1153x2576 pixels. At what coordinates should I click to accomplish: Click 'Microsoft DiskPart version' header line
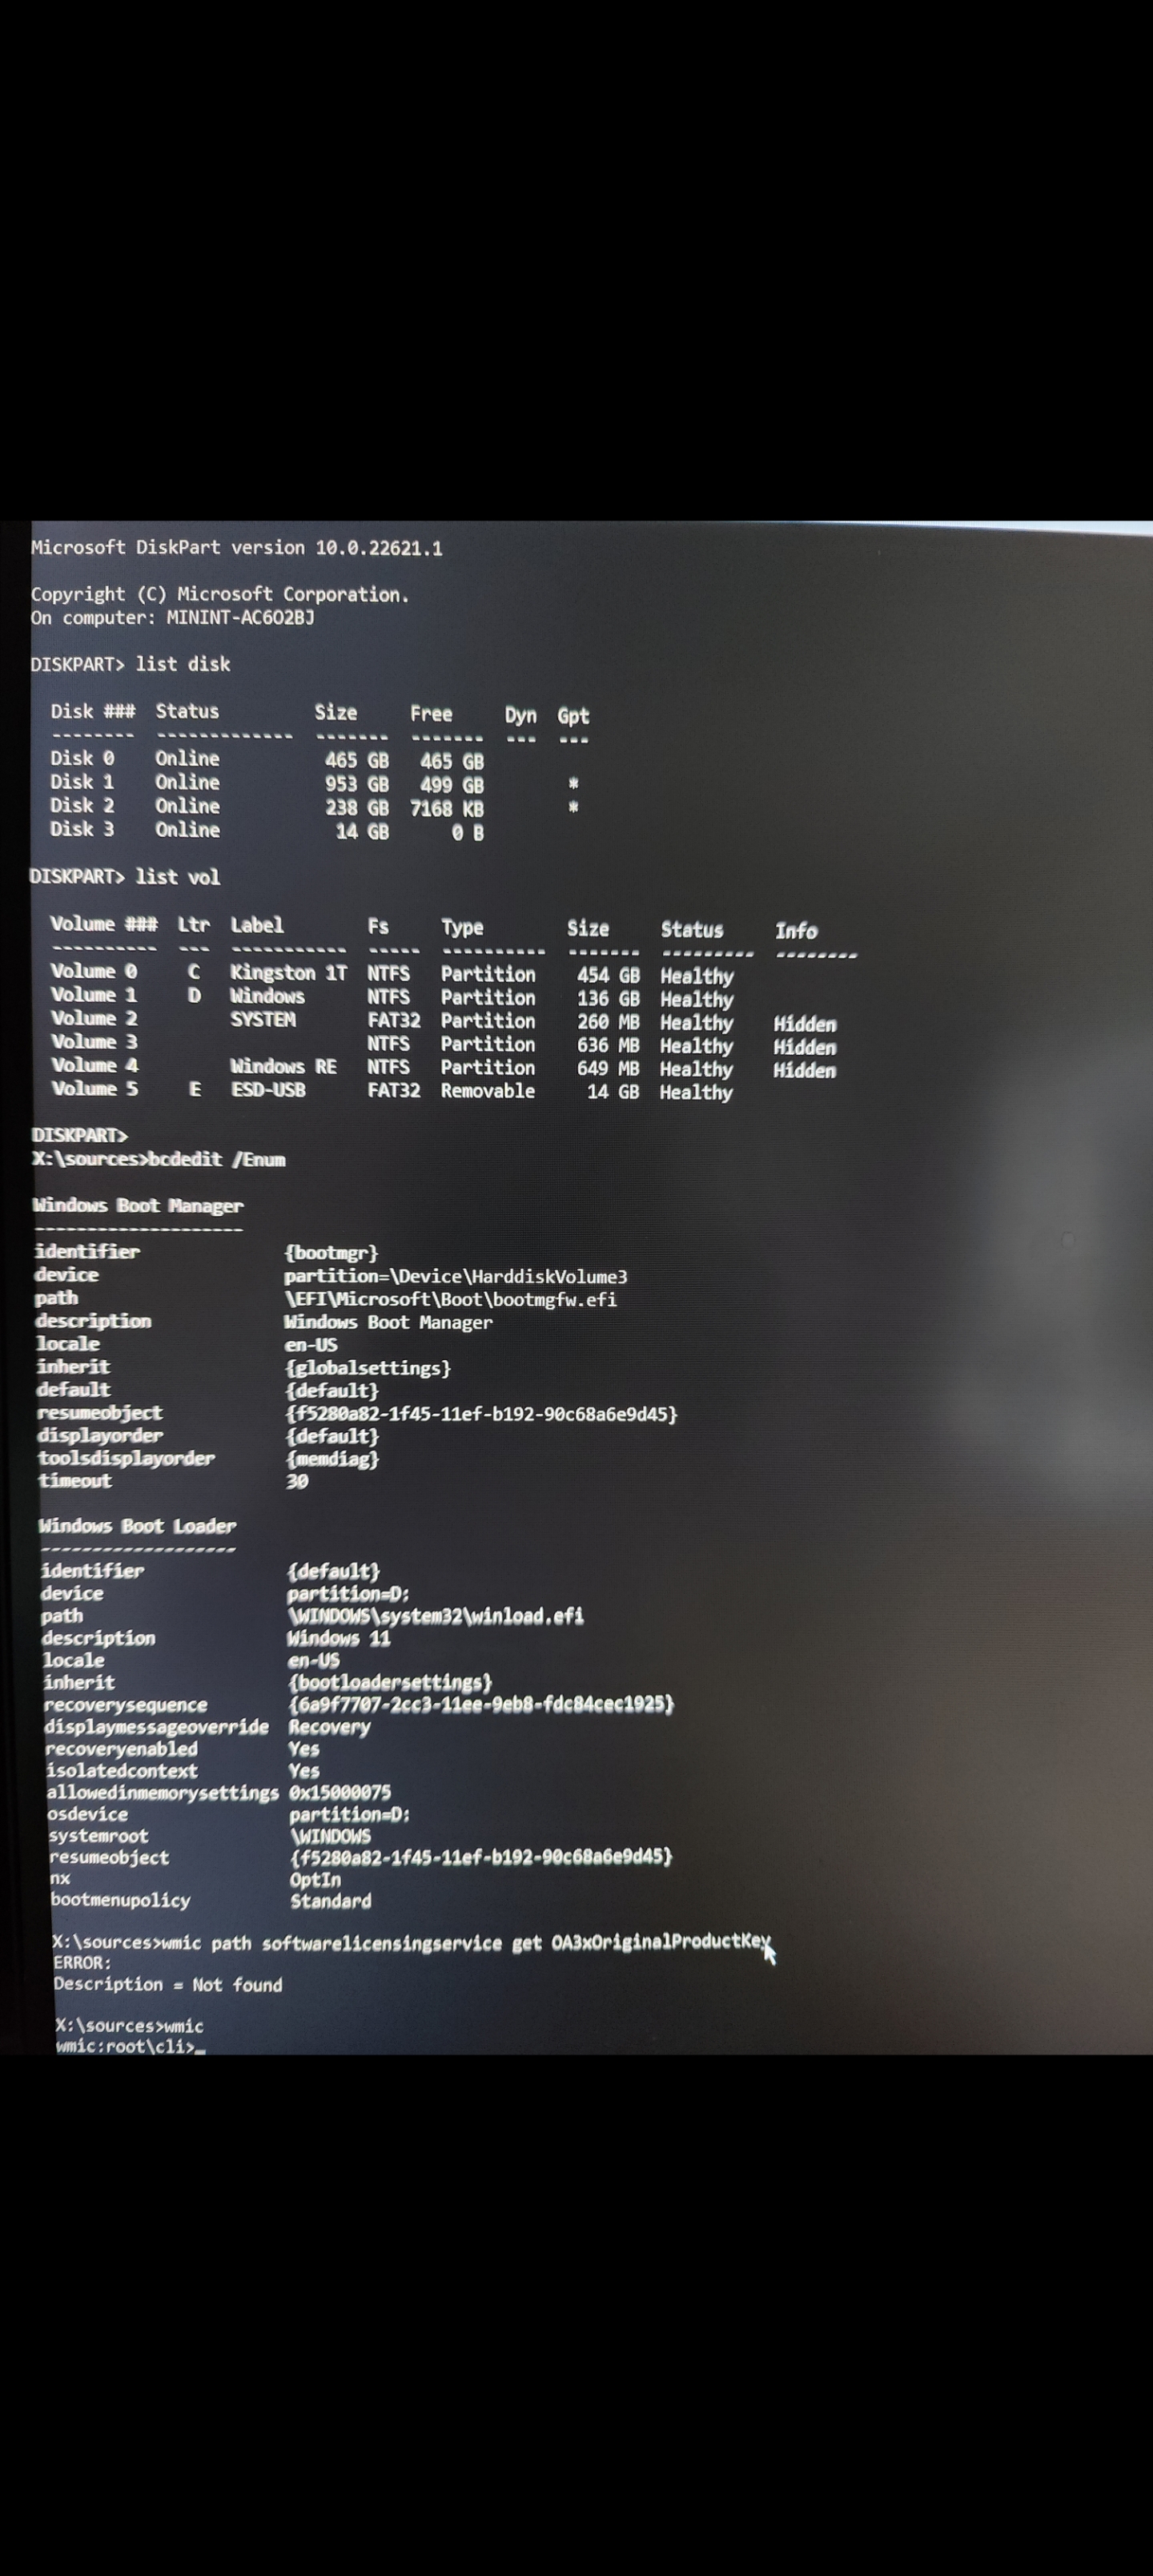pos(237,548)
